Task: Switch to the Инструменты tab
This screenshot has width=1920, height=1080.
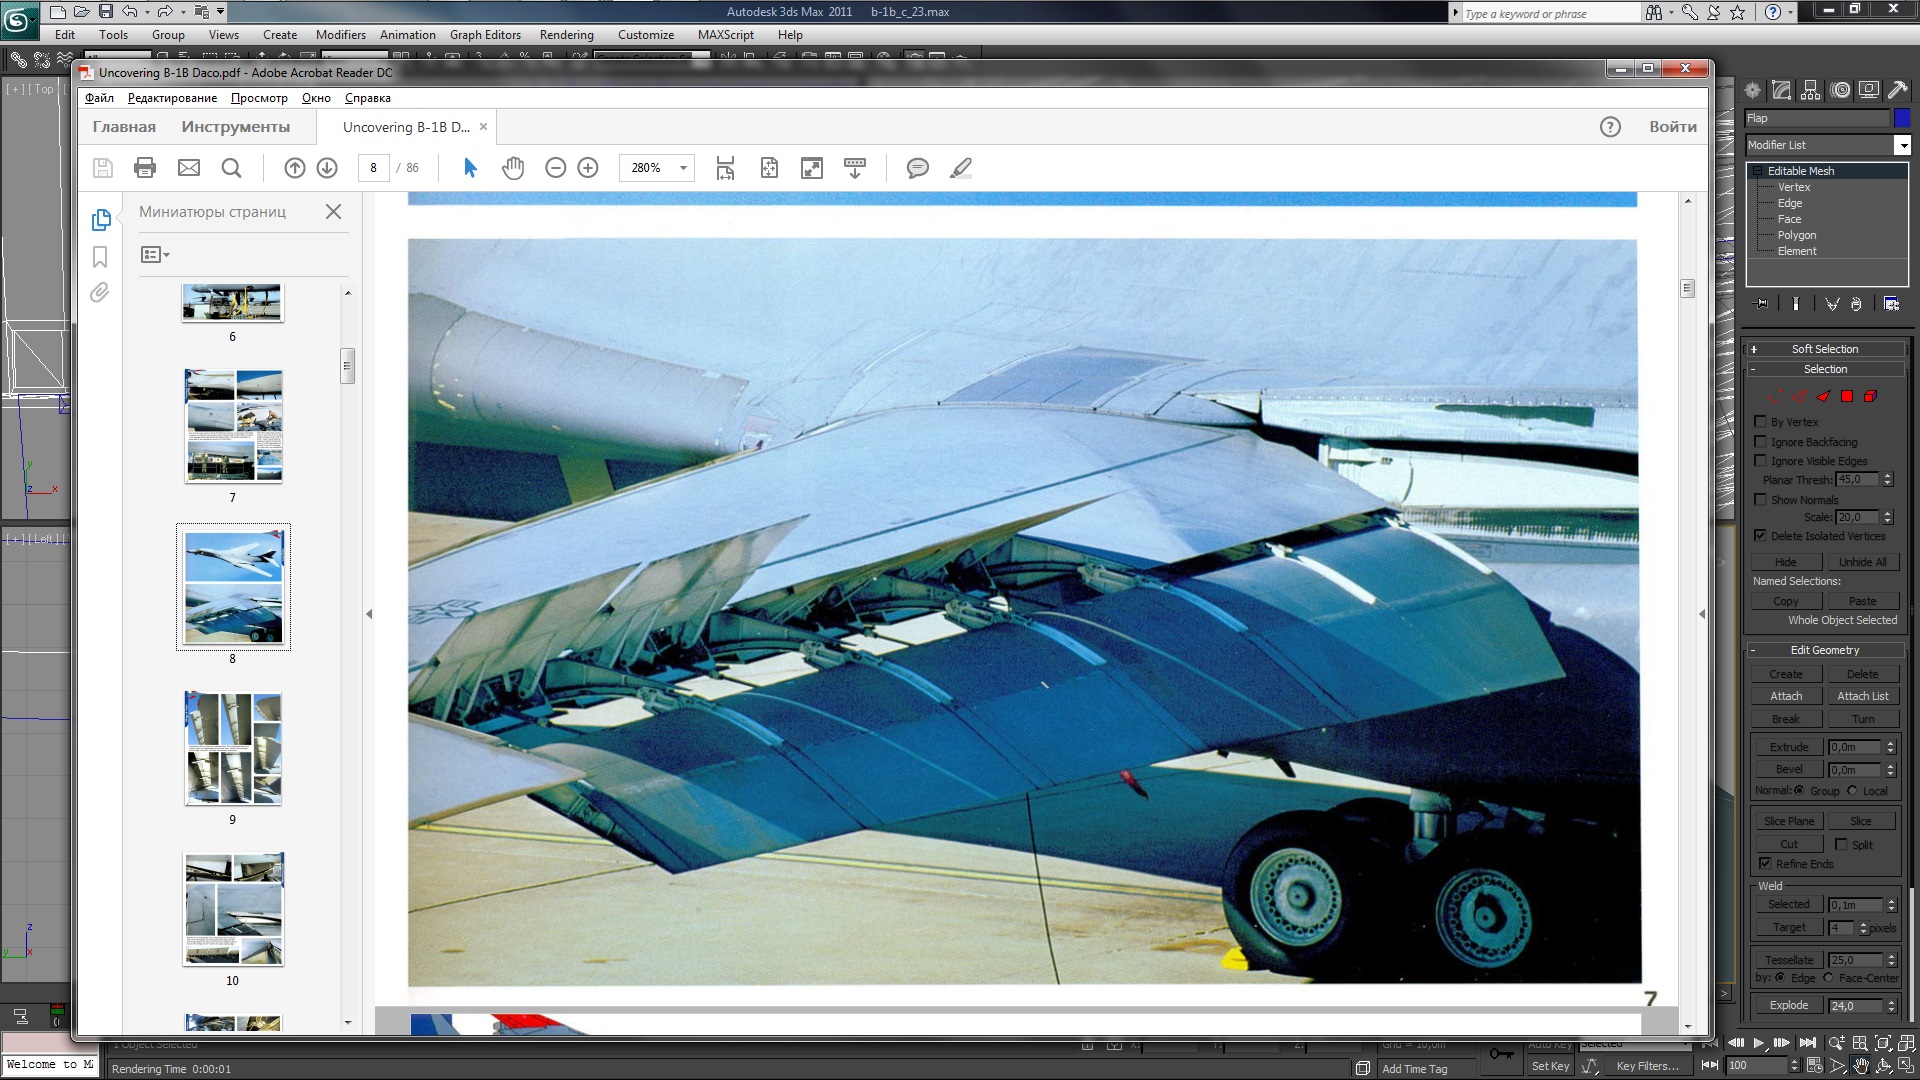Action: [x=236, y=127]
